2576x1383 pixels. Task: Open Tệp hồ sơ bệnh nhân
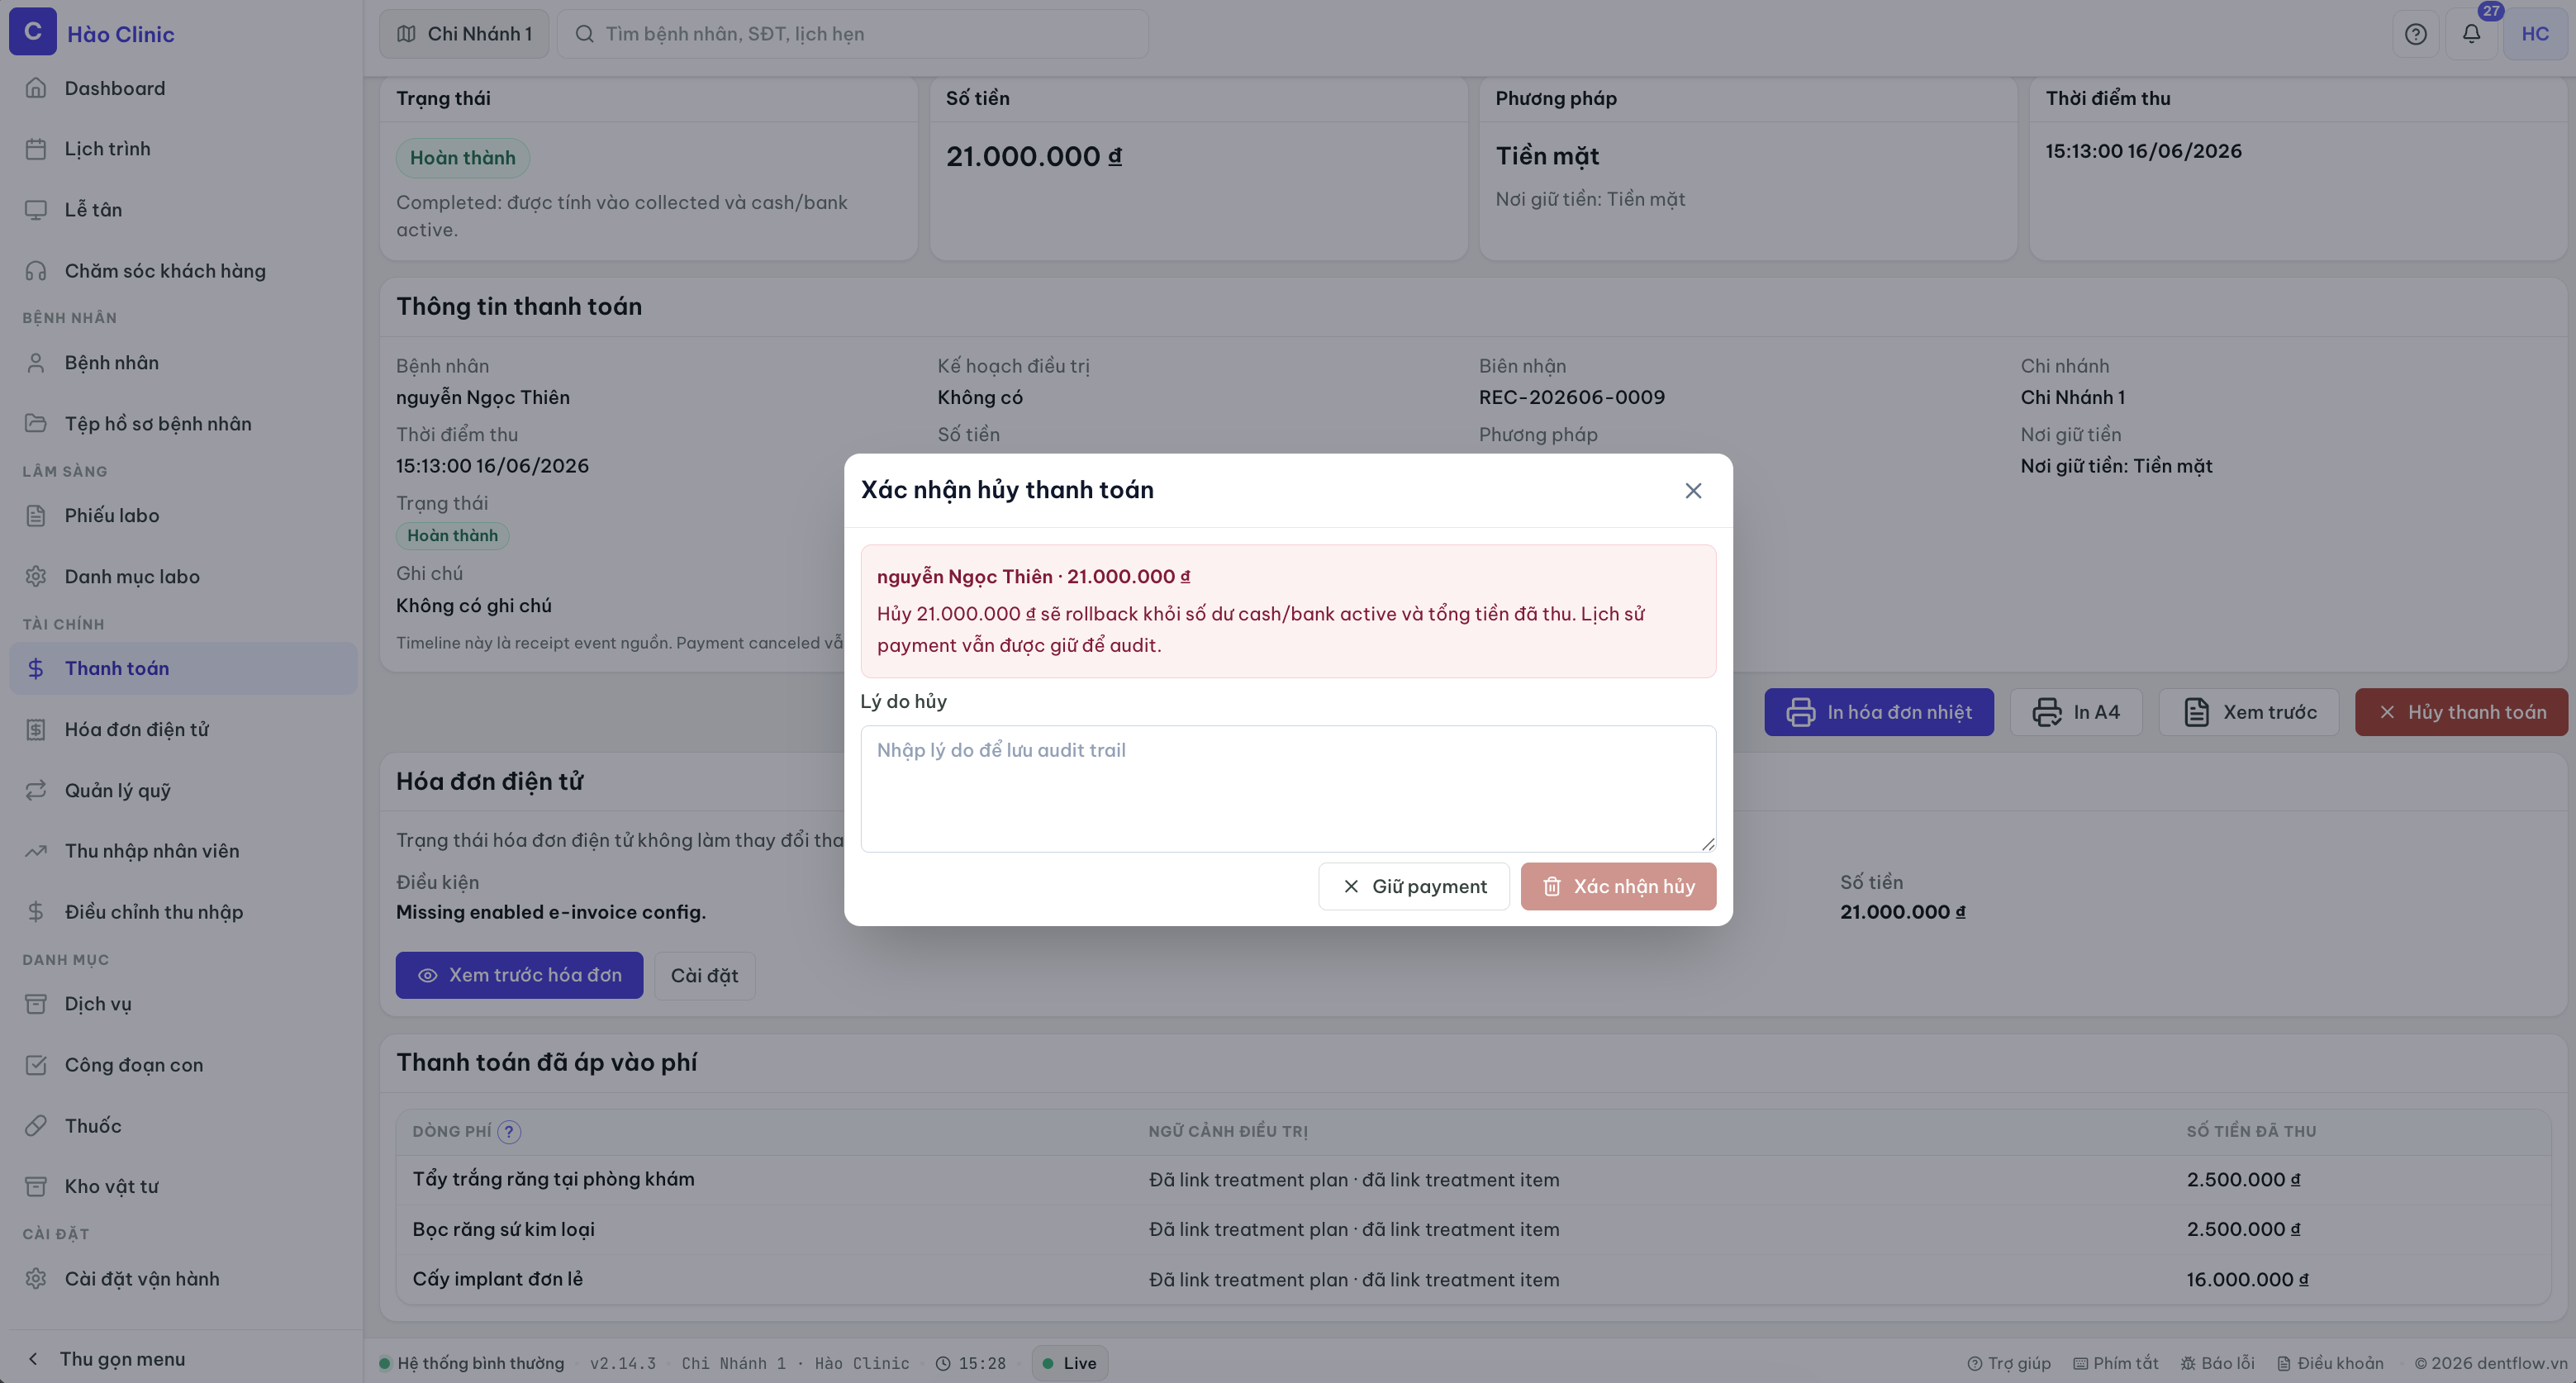point(183,424)
